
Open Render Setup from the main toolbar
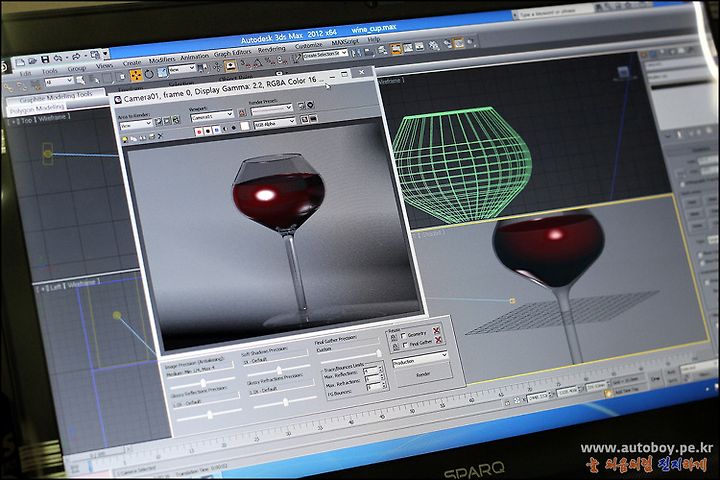(x=448, y=44)
